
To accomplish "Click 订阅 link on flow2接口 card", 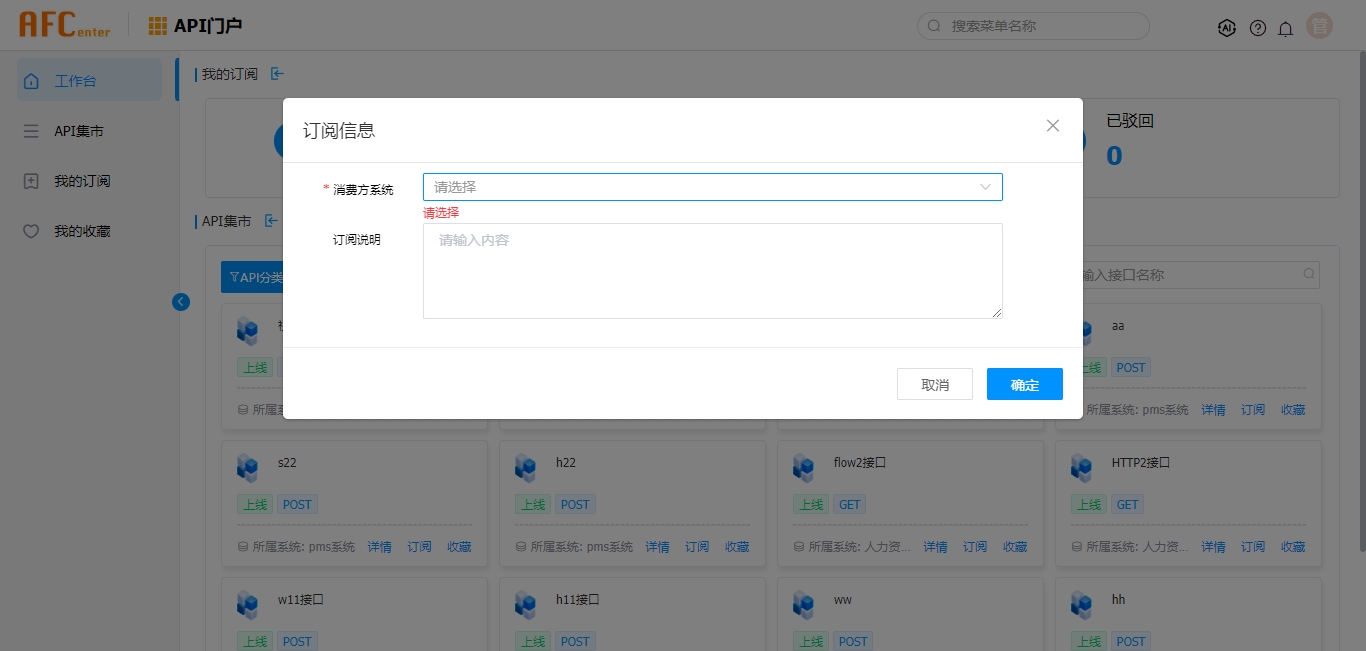I will pyautogui.click(x=975, y=547).
